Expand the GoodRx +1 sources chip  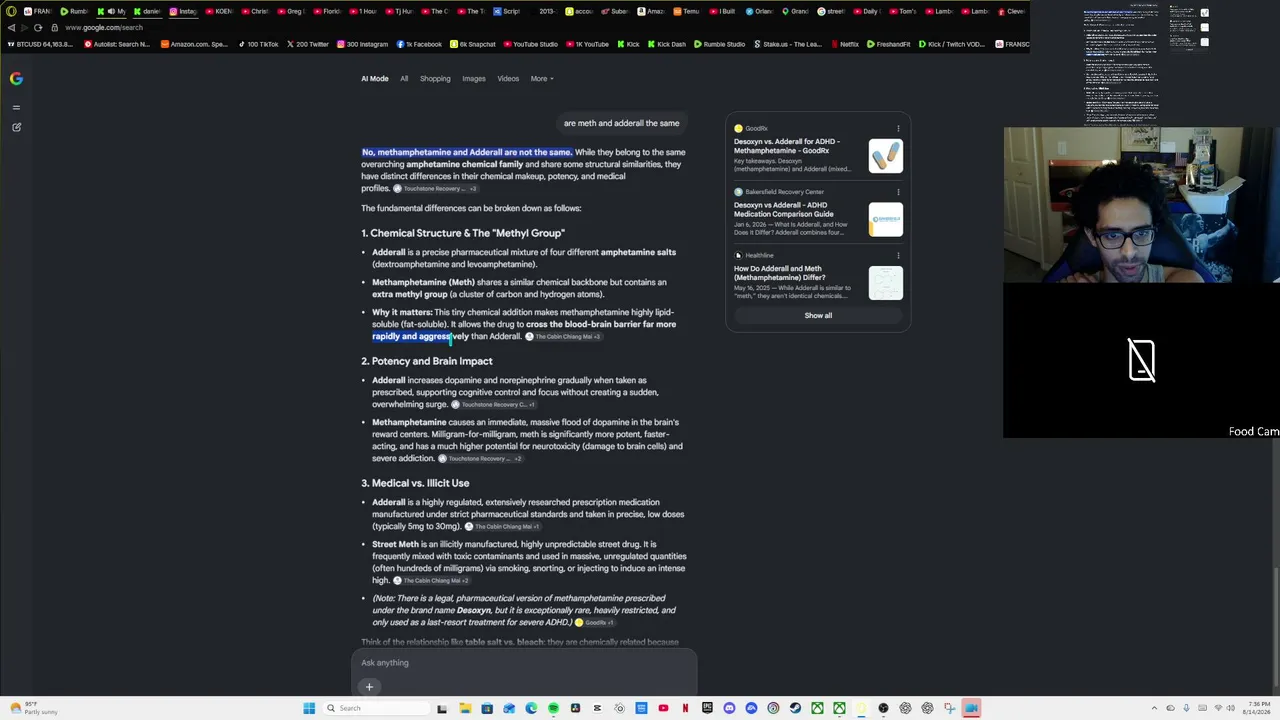click(x=594, y=623)
